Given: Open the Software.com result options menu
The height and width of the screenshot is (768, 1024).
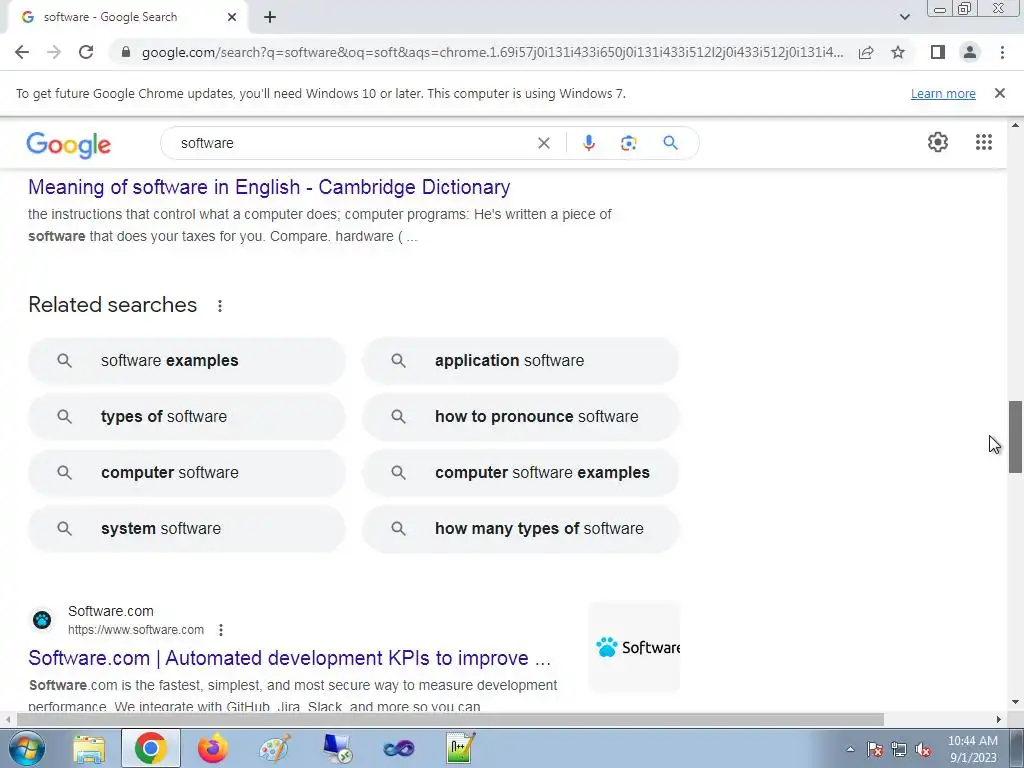Looking at the screenshot, I should point(221,630).
